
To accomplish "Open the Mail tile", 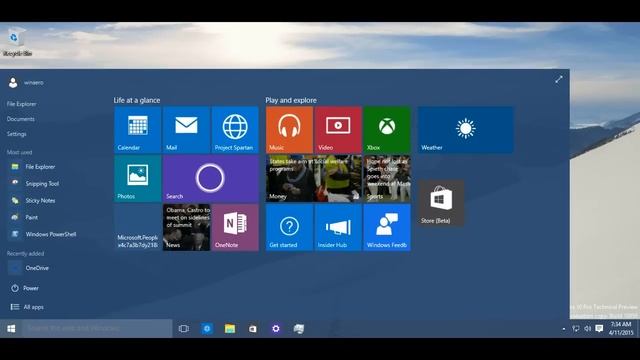I will coord(187,130).
